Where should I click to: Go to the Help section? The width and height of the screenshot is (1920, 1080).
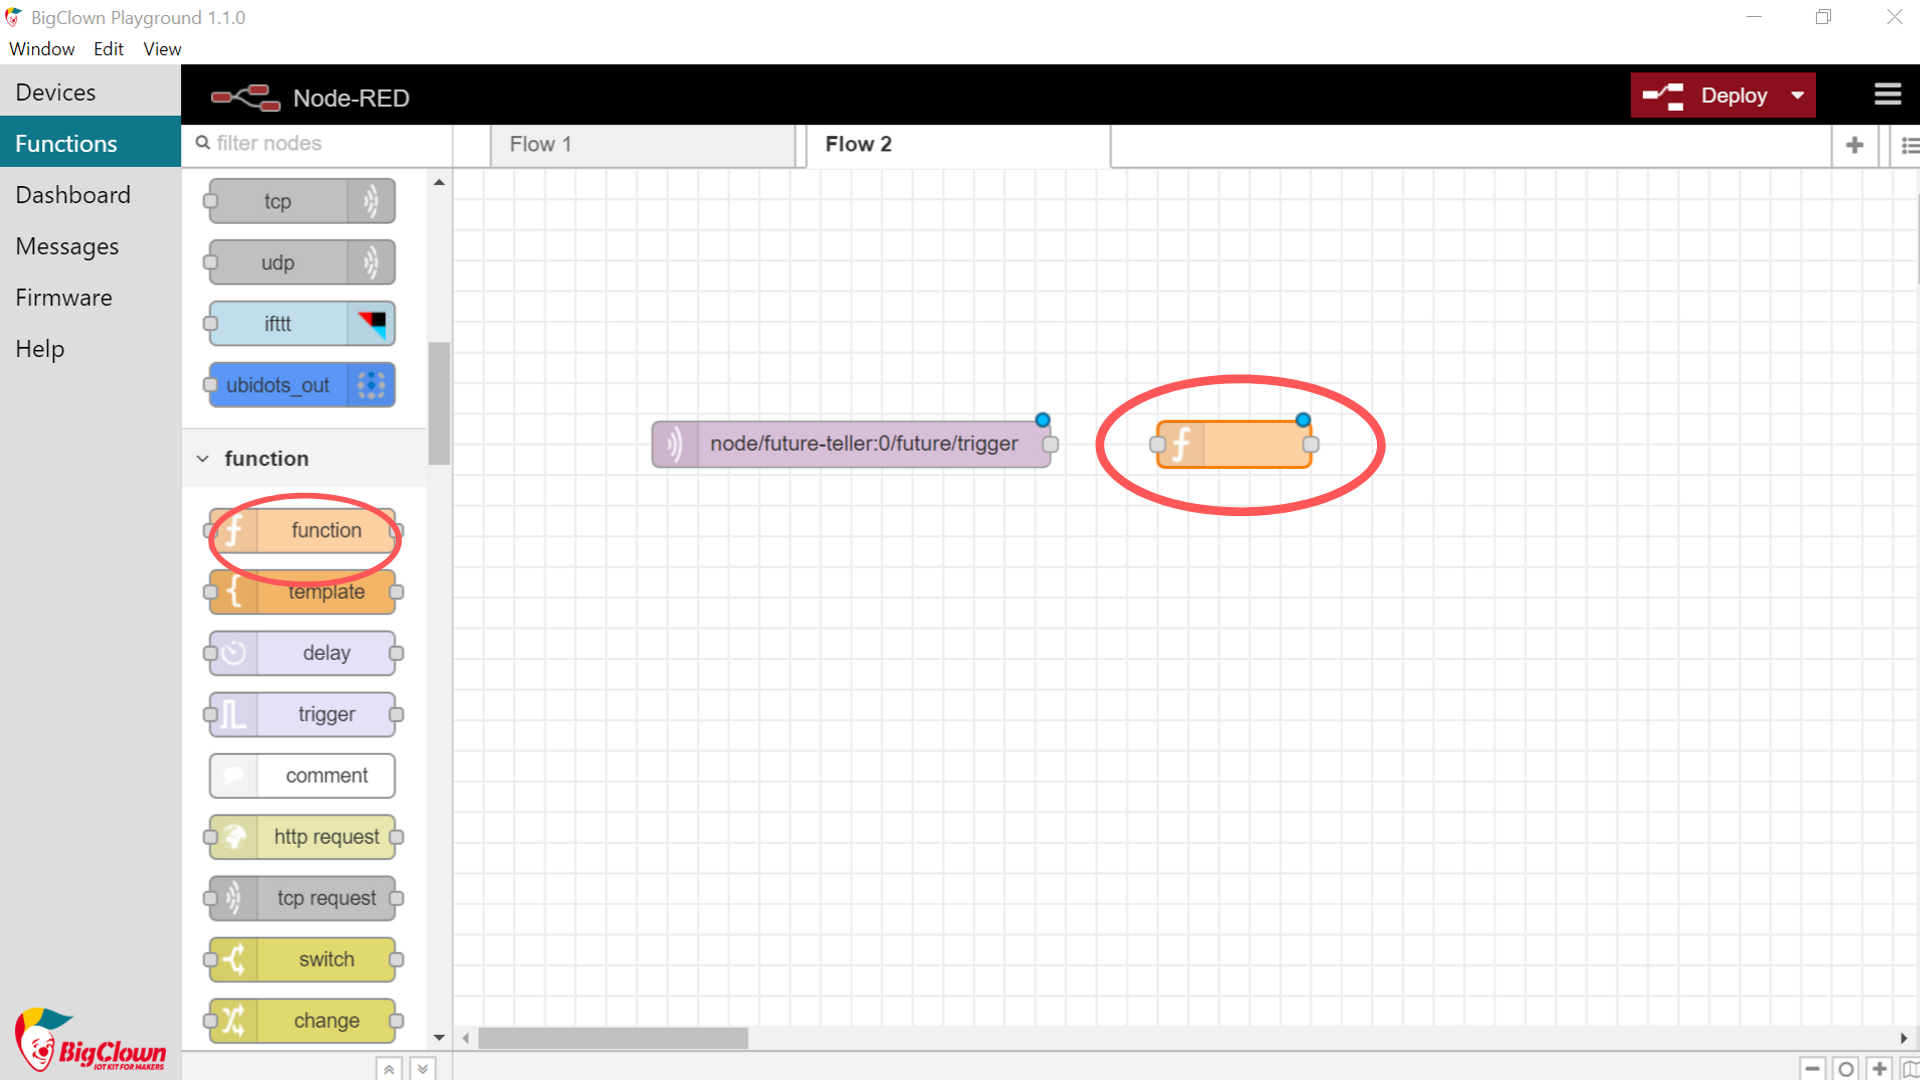point(90,349)
